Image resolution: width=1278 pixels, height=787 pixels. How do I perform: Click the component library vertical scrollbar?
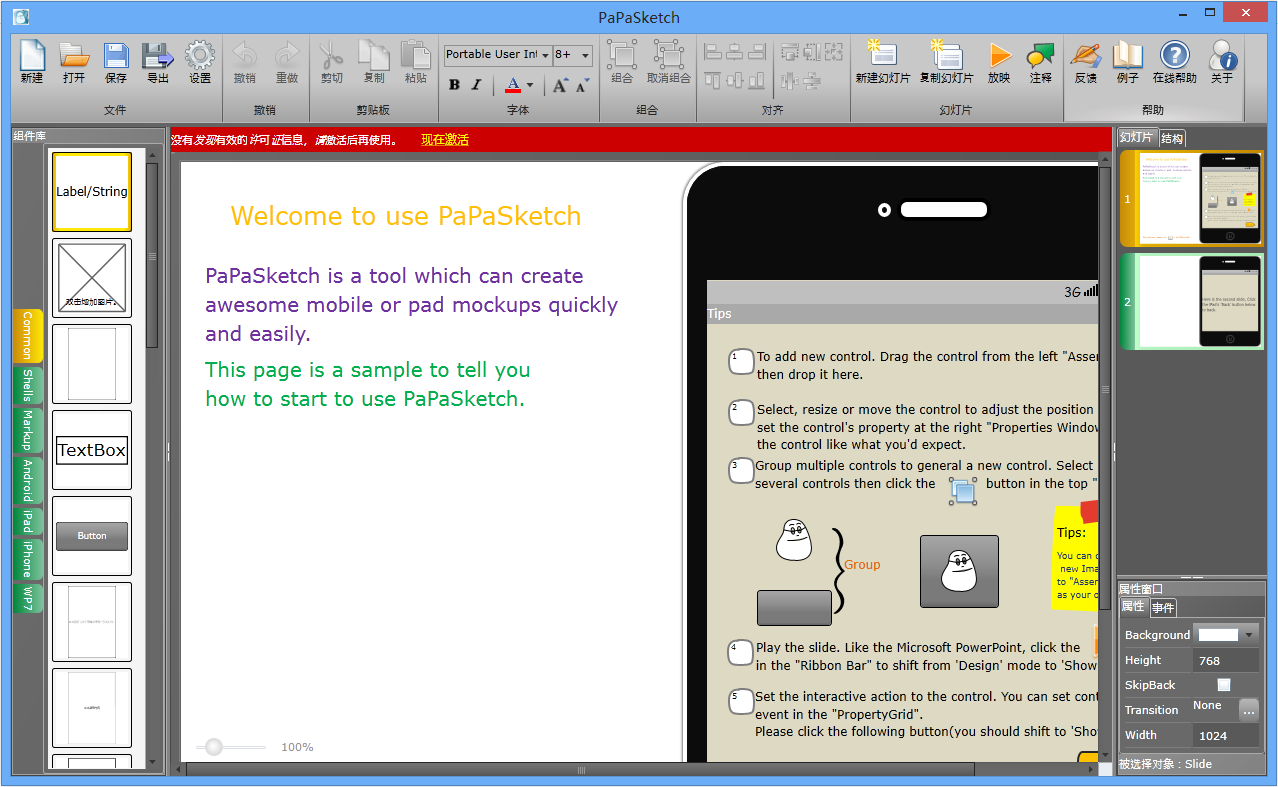tap(152, 255)
